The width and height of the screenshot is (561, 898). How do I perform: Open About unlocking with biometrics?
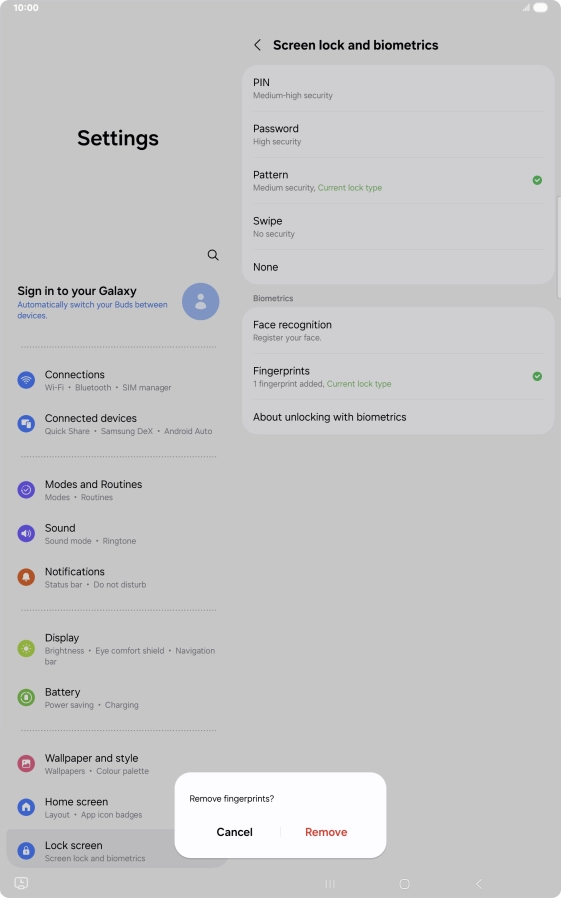click(398, 417)
